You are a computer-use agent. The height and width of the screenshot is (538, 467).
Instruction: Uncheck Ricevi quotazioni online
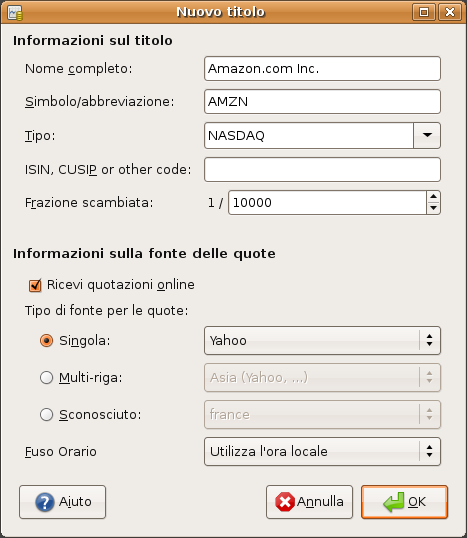tap(35, 285)
